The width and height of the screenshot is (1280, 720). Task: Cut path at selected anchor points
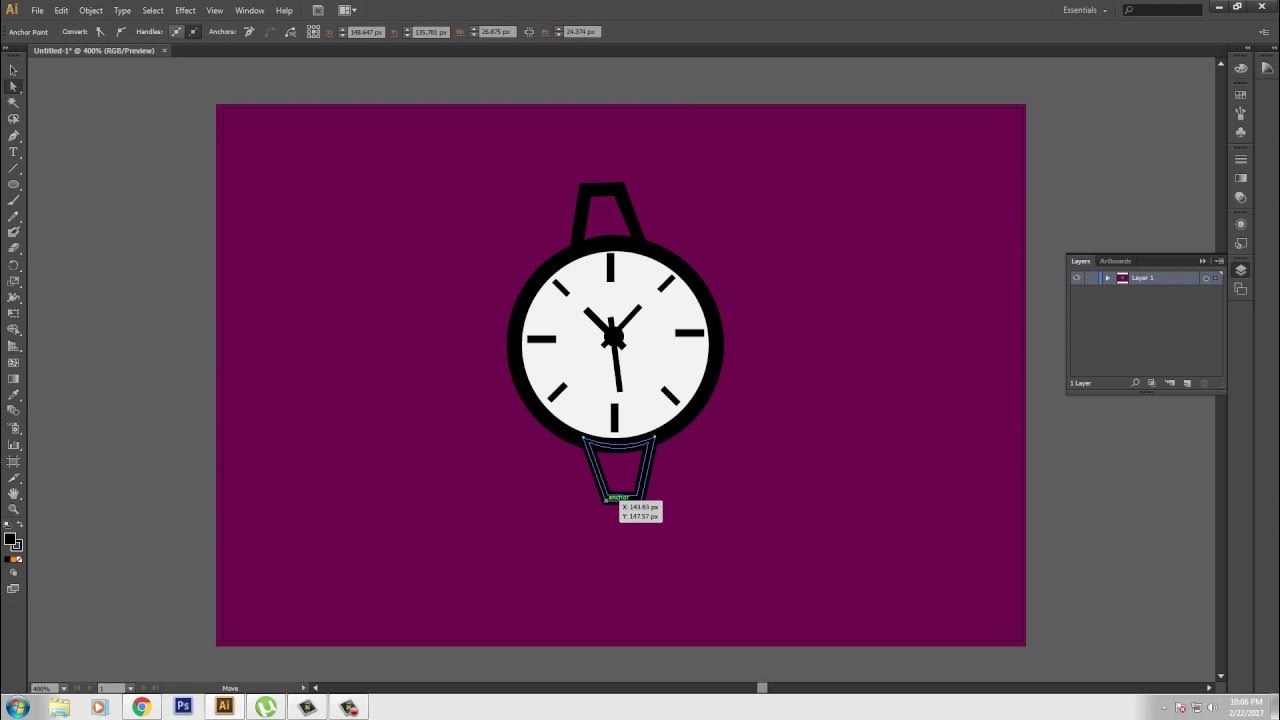click(290, 32)
